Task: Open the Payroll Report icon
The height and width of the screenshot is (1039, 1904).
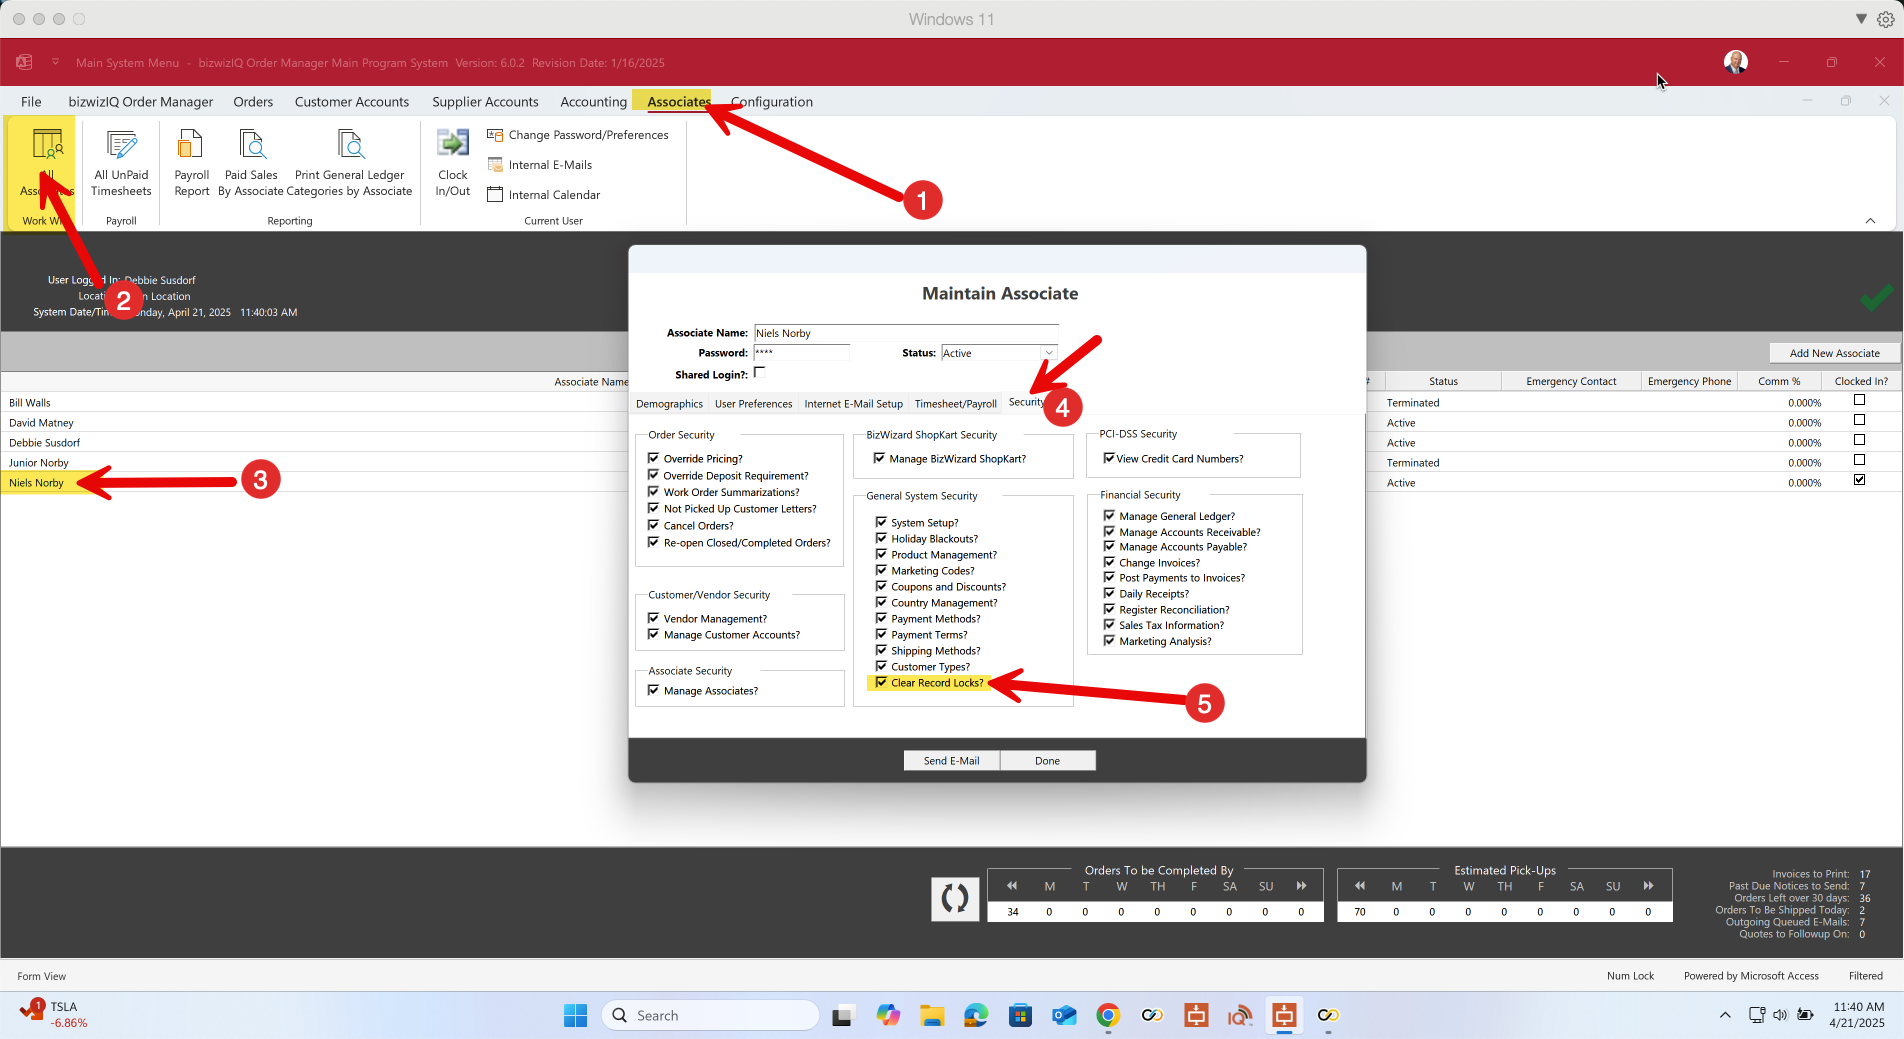Action: click(x=191, y=163)
